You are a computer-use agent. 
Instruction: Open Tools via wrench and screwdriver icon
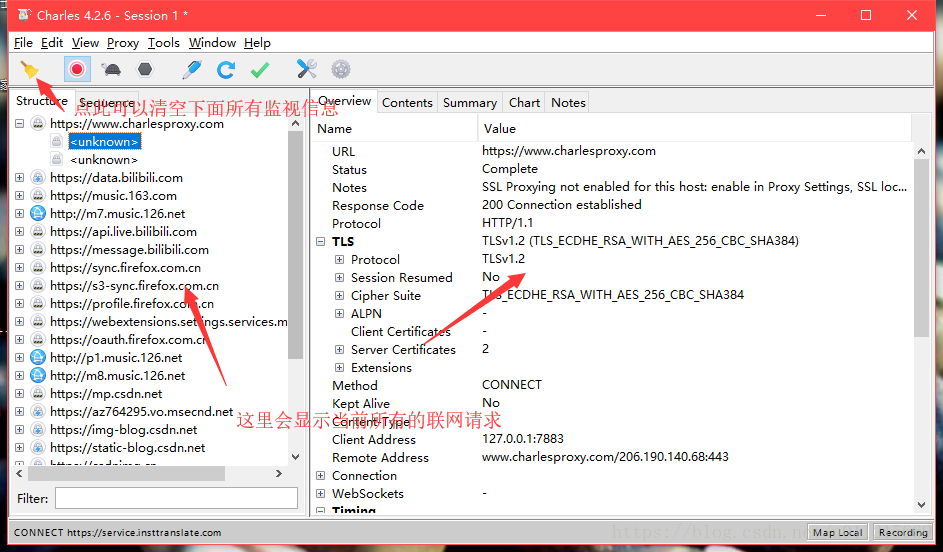coord(307,69)
